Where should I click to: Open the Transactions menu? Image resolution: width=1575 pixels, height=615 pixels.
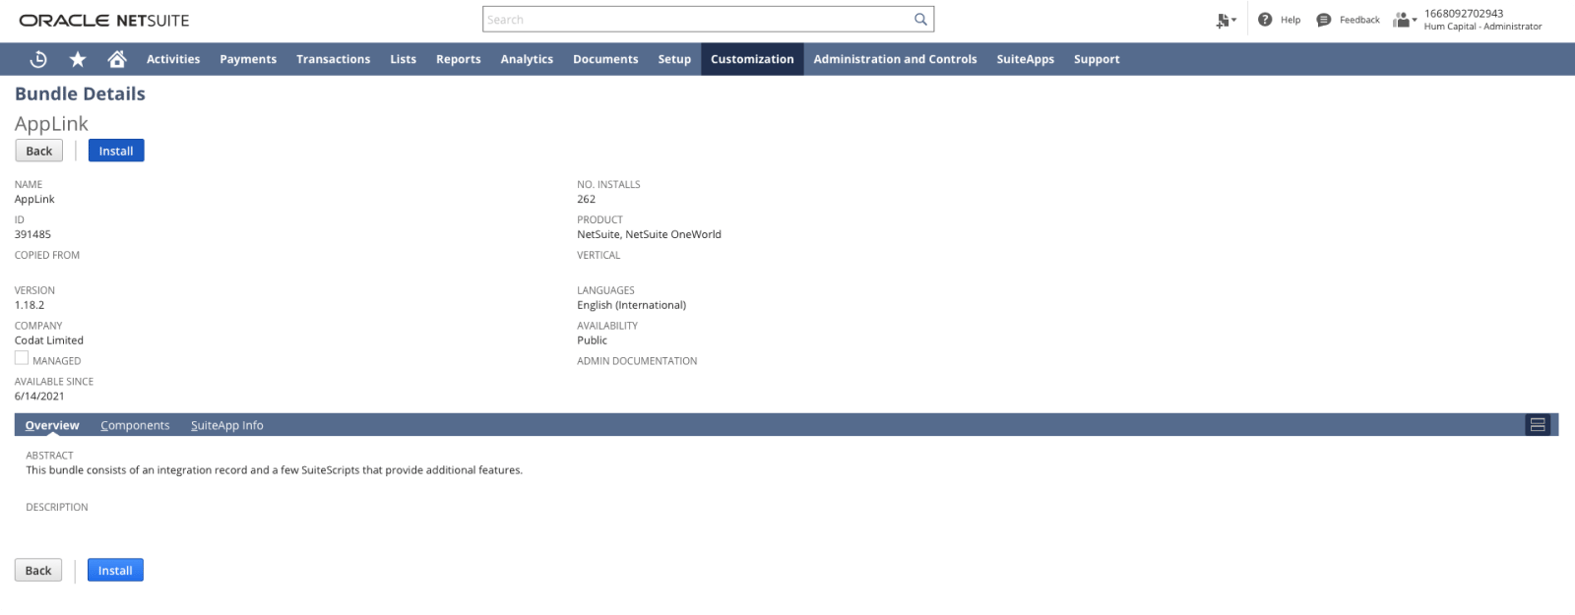point(333,59)
